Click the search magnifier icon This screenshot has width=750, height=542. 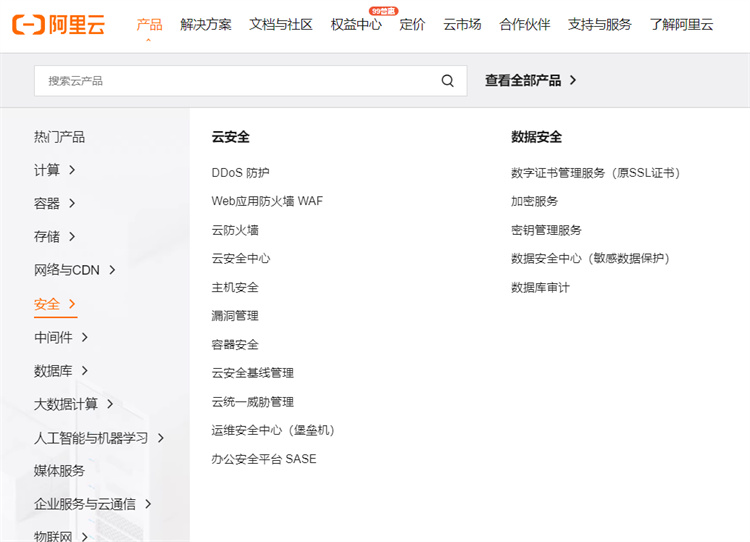point(447,81)
